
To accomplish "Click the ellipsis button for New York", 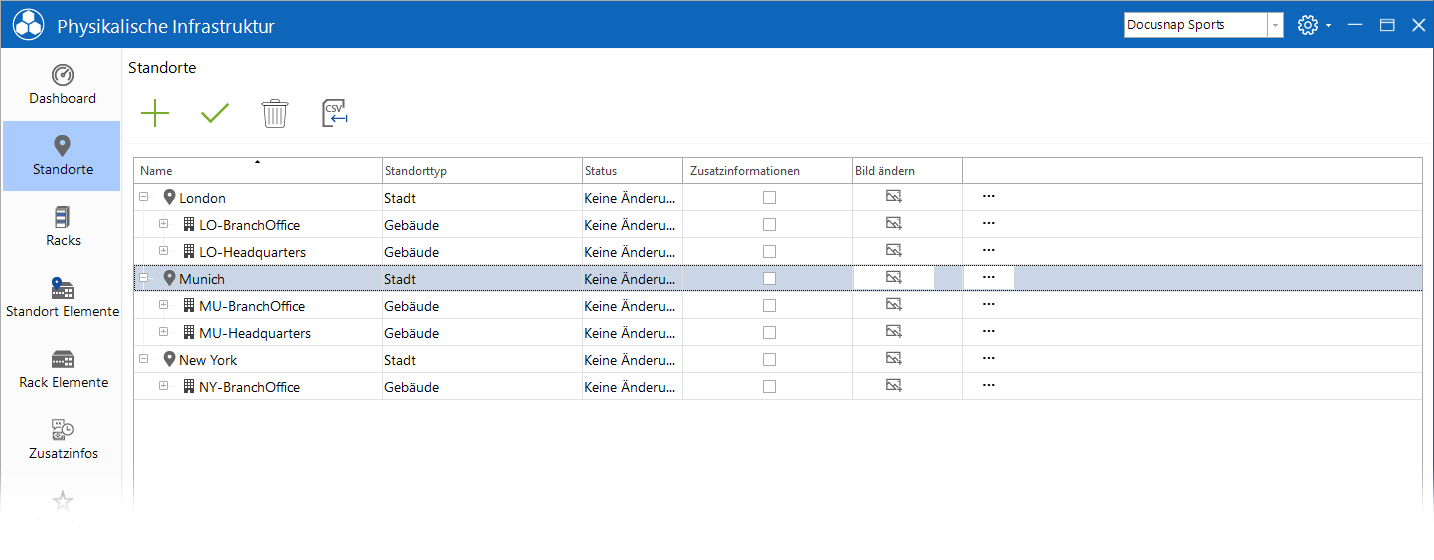I will pyautogui.click(x=988, y=359).
